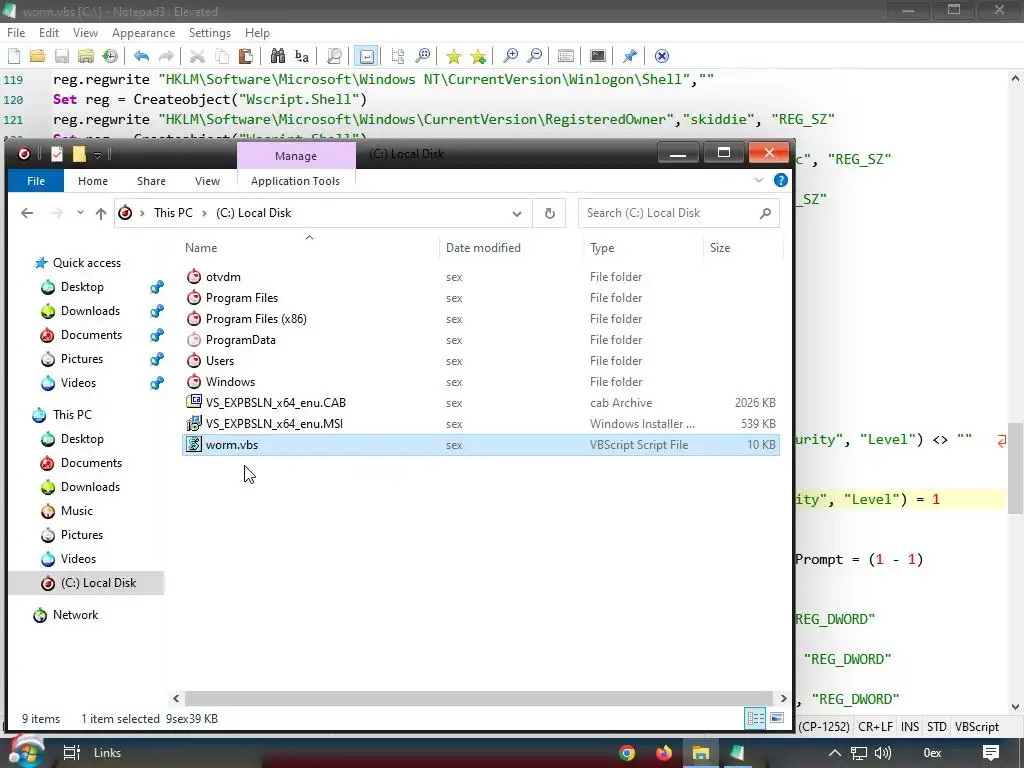The height and width of the screenshot is (768, 1024).
Task: Click the Cut scissors icon in Notepad3
Action: (197, 56)
